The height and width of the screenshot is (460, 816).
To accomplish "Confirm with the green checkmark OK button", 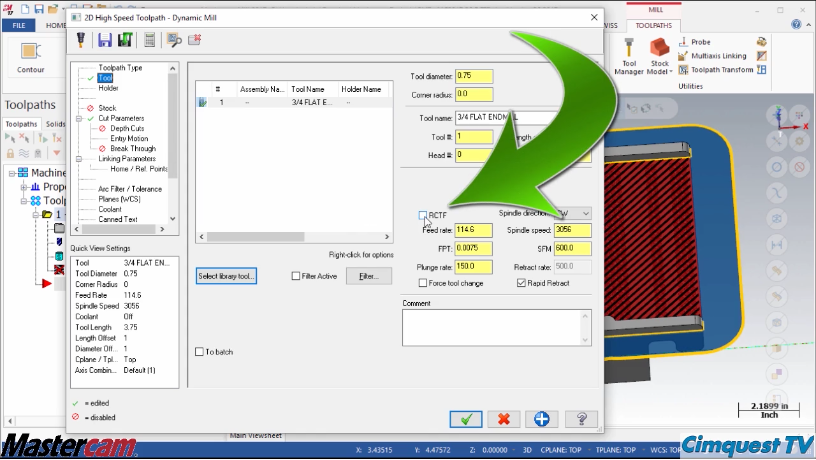I will point(466,419).
